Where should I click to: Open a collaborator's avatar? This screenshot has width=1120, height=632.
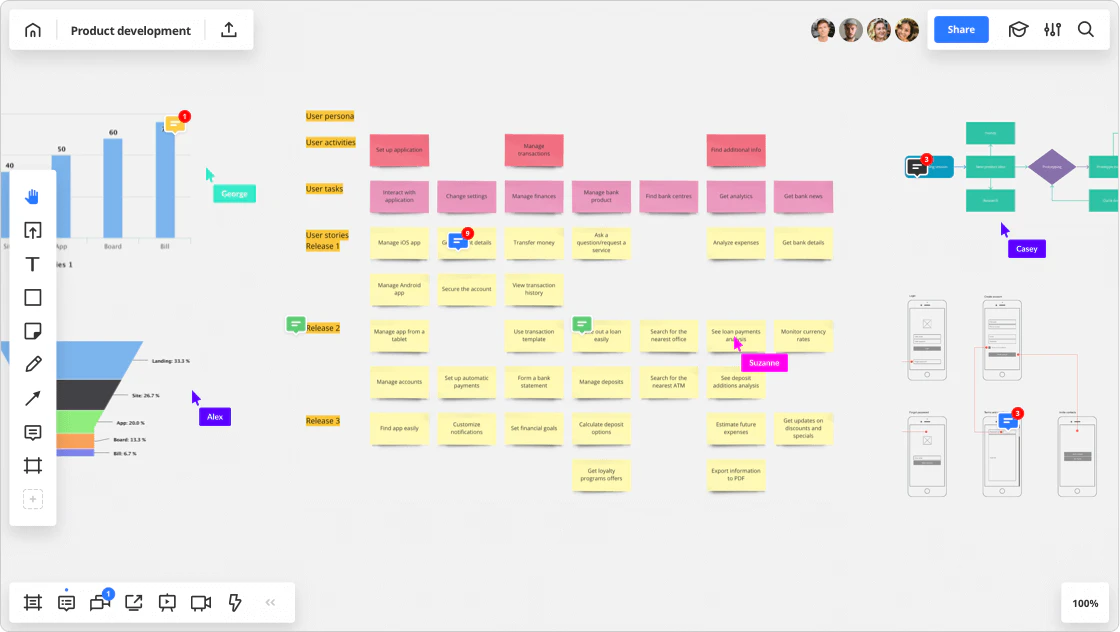[823, 30]
